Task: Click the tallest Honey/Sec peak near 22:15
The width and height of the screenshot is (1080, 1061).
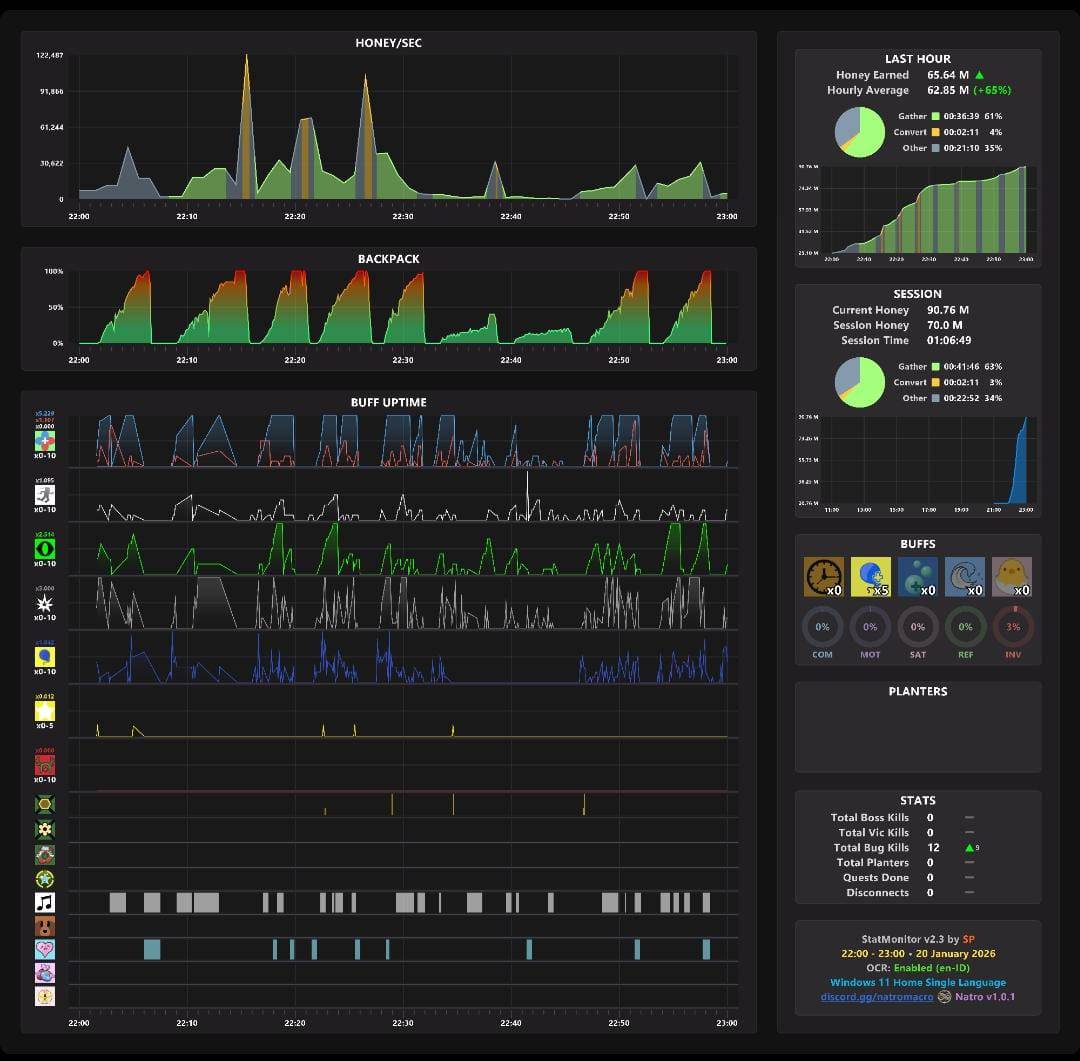Action: click(x=247, y=57)
